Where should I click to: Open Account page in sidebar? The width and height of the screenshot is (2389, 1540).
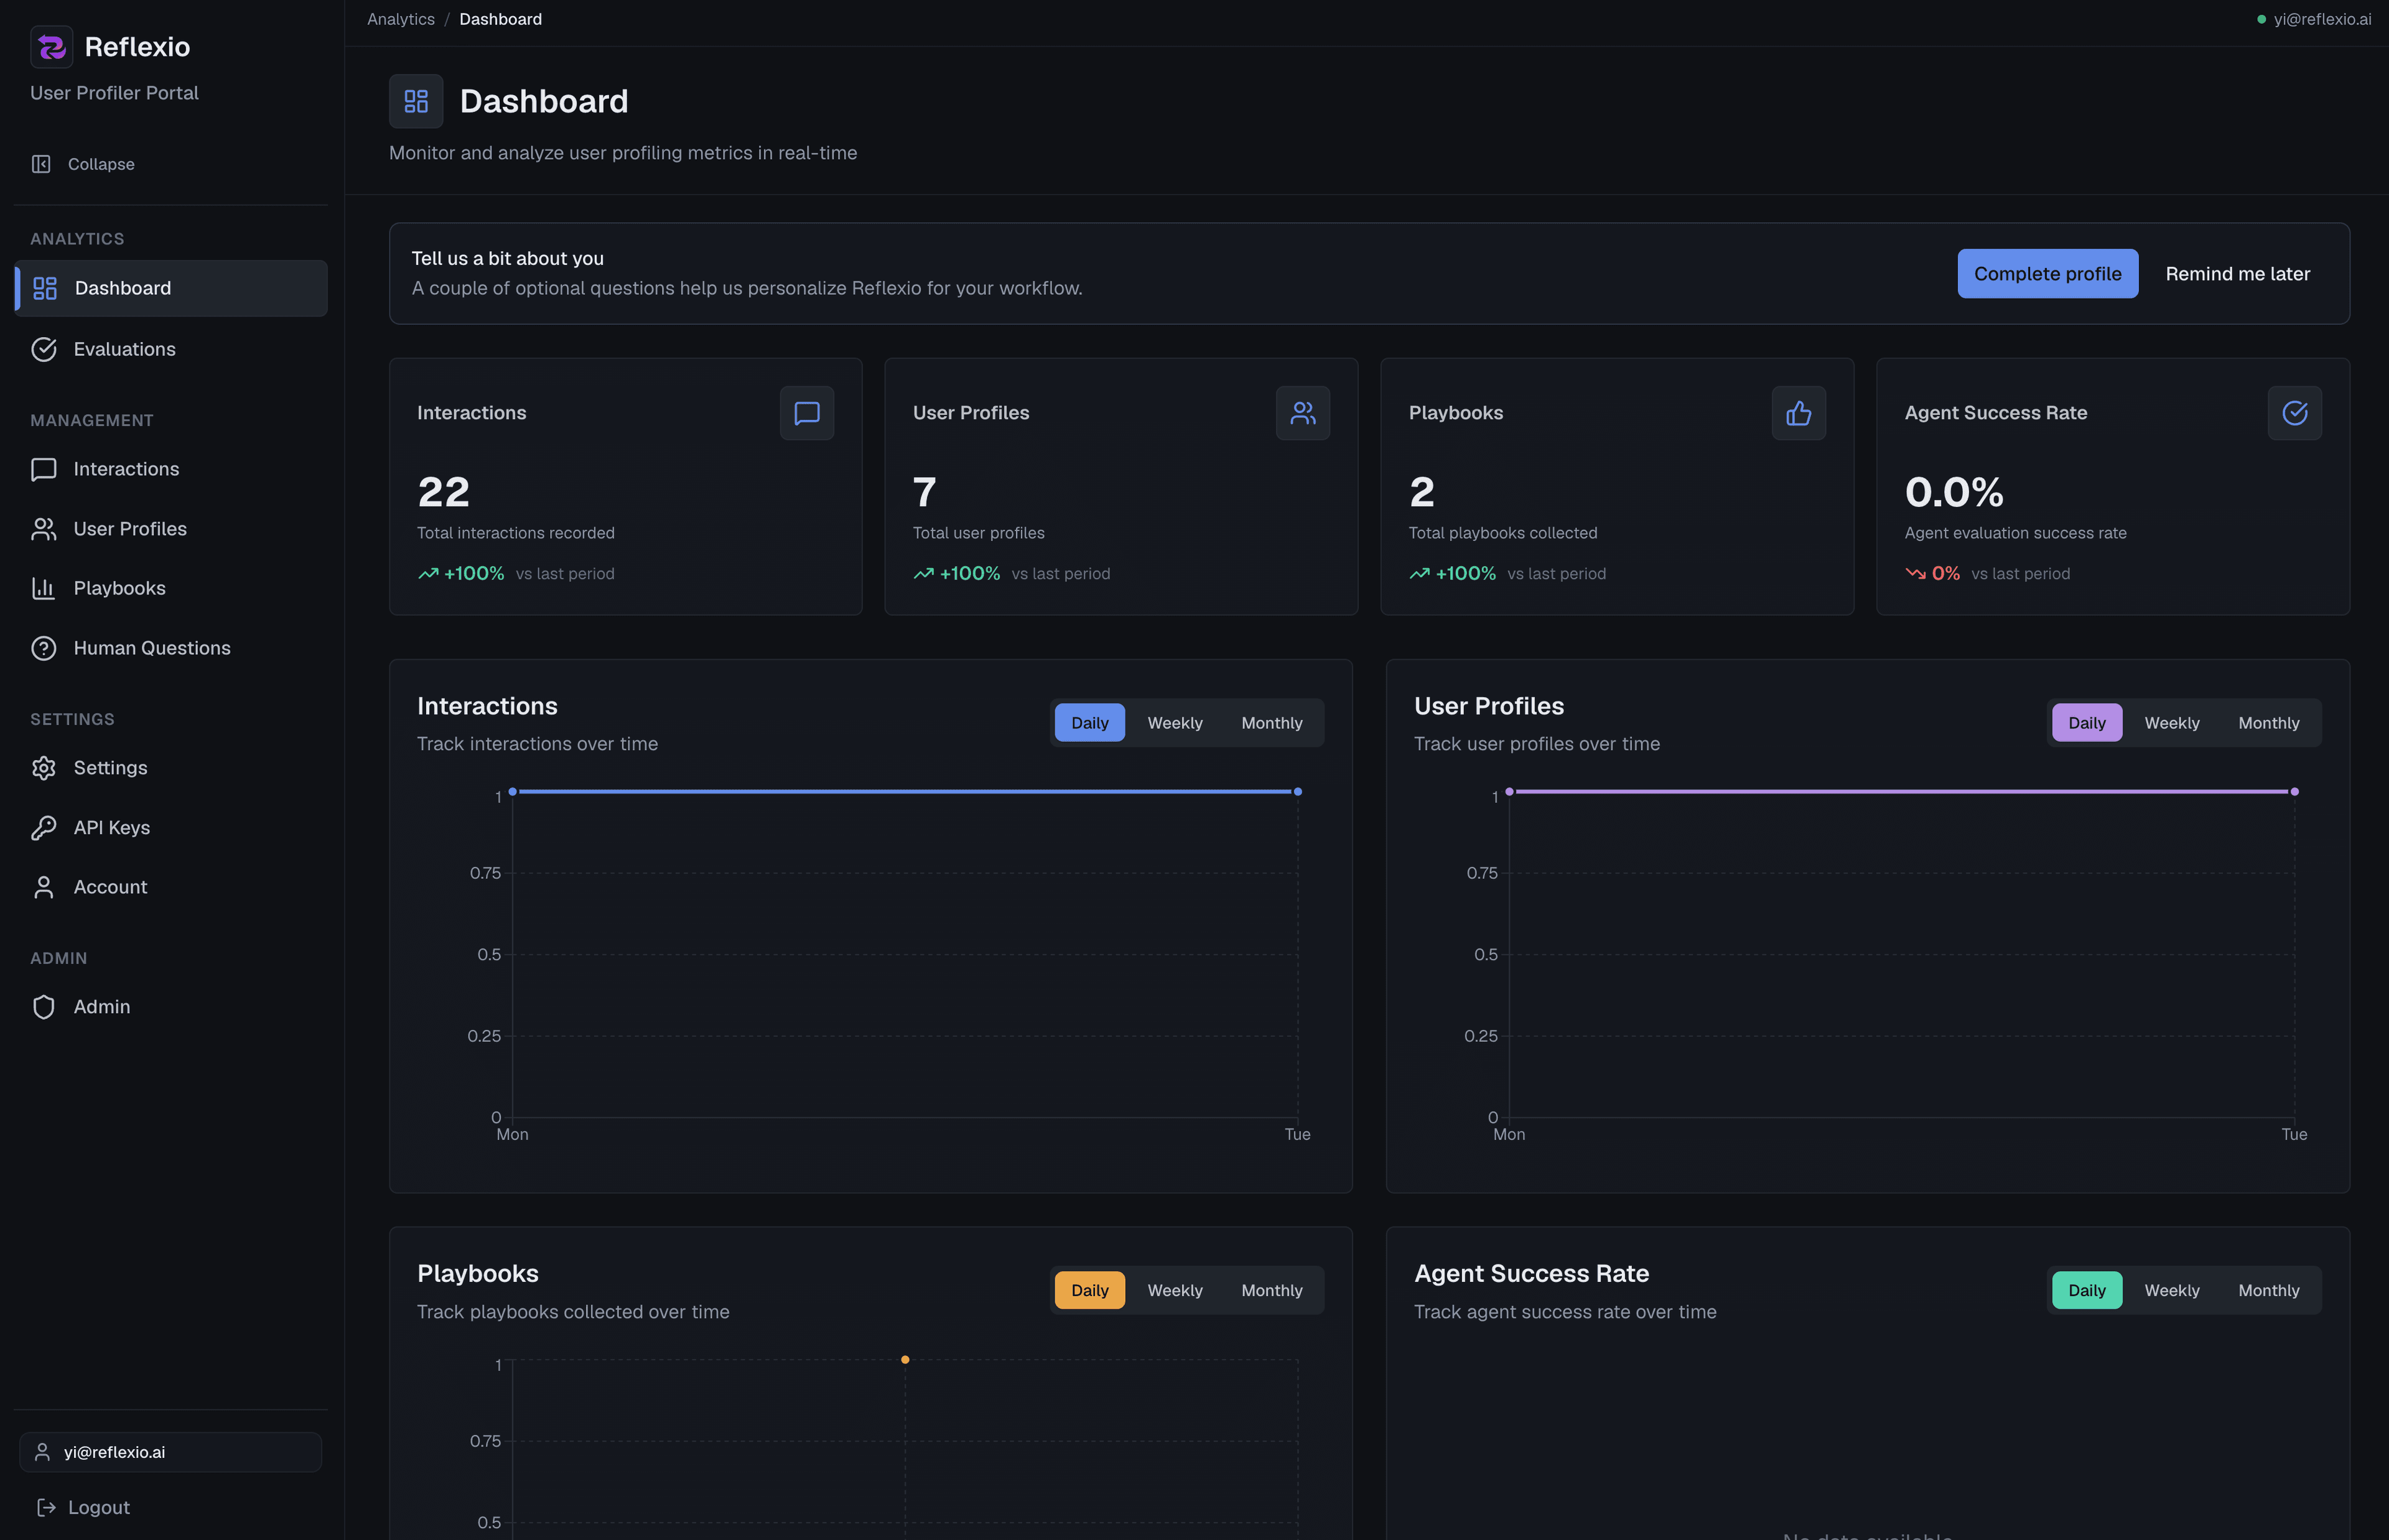coord(171,887)
